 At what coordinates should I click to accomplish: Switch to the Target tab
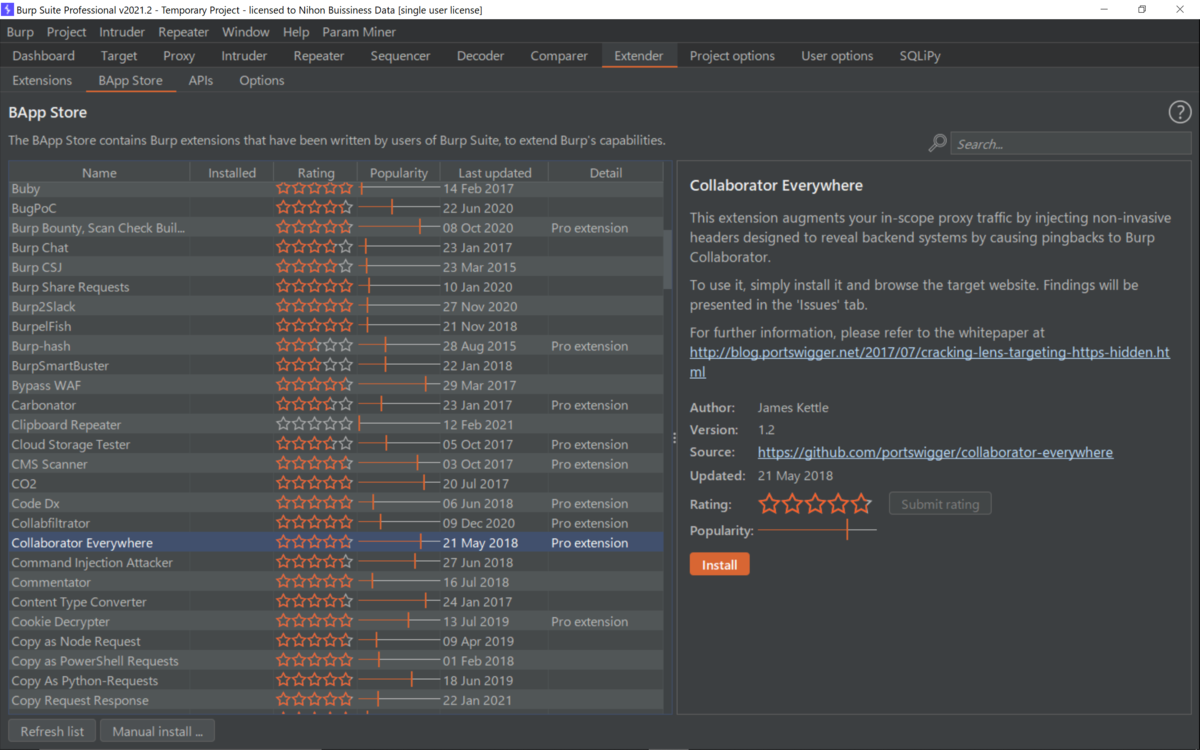119,56
